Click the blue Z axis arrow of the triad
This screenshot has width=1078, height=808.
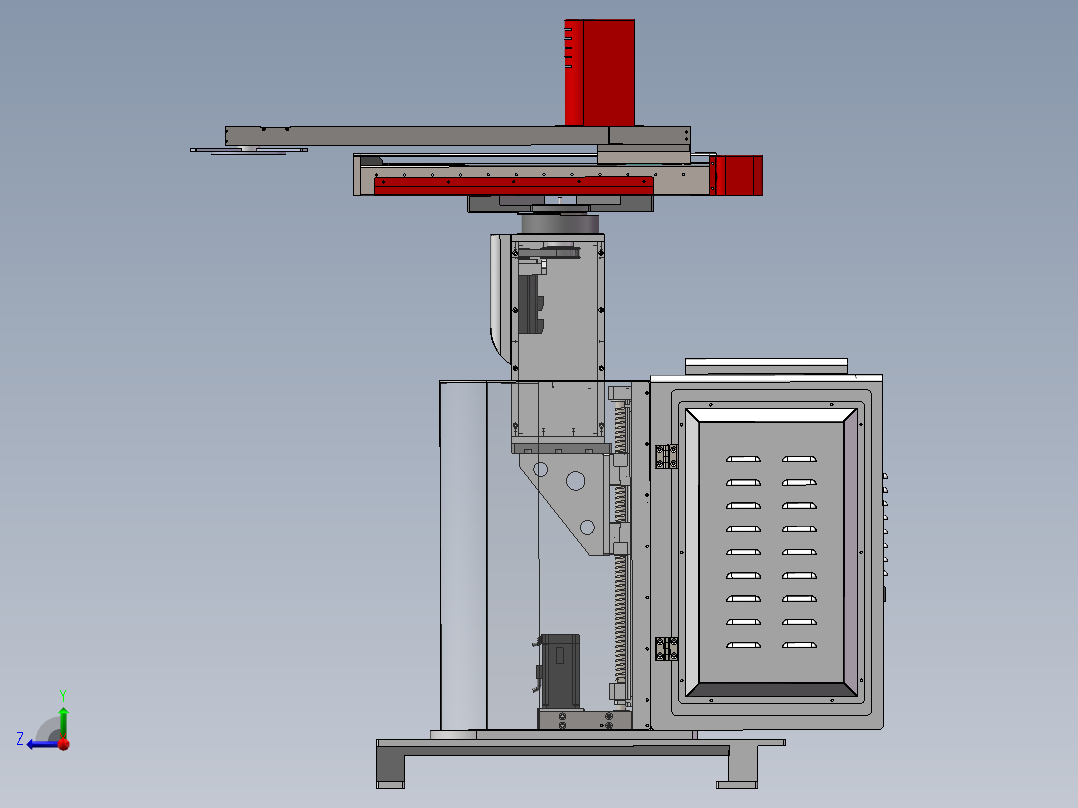(x=41, y=744)
